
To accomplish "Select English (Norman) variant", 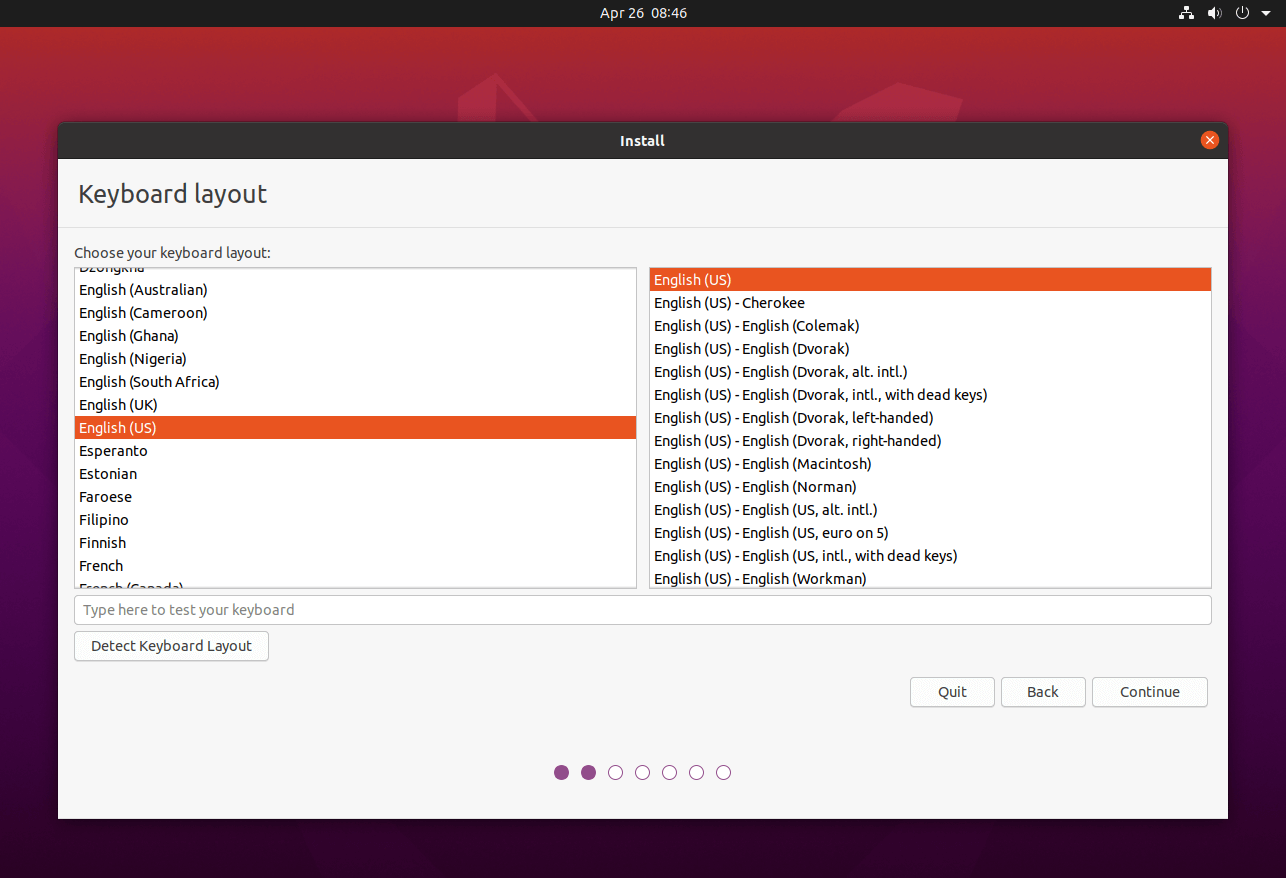I will pyautogui.click(x=930, y=487).
